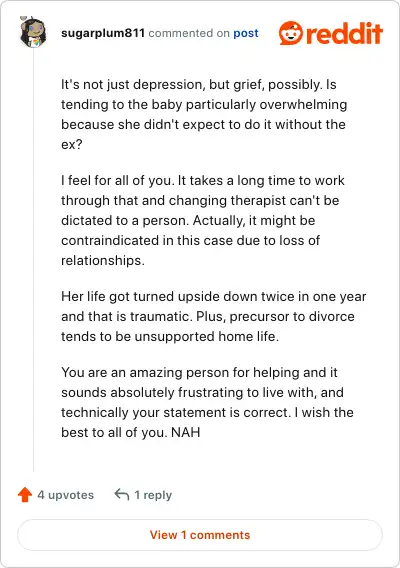Open sugarplum811's avatar image

[x=33, y=32]
